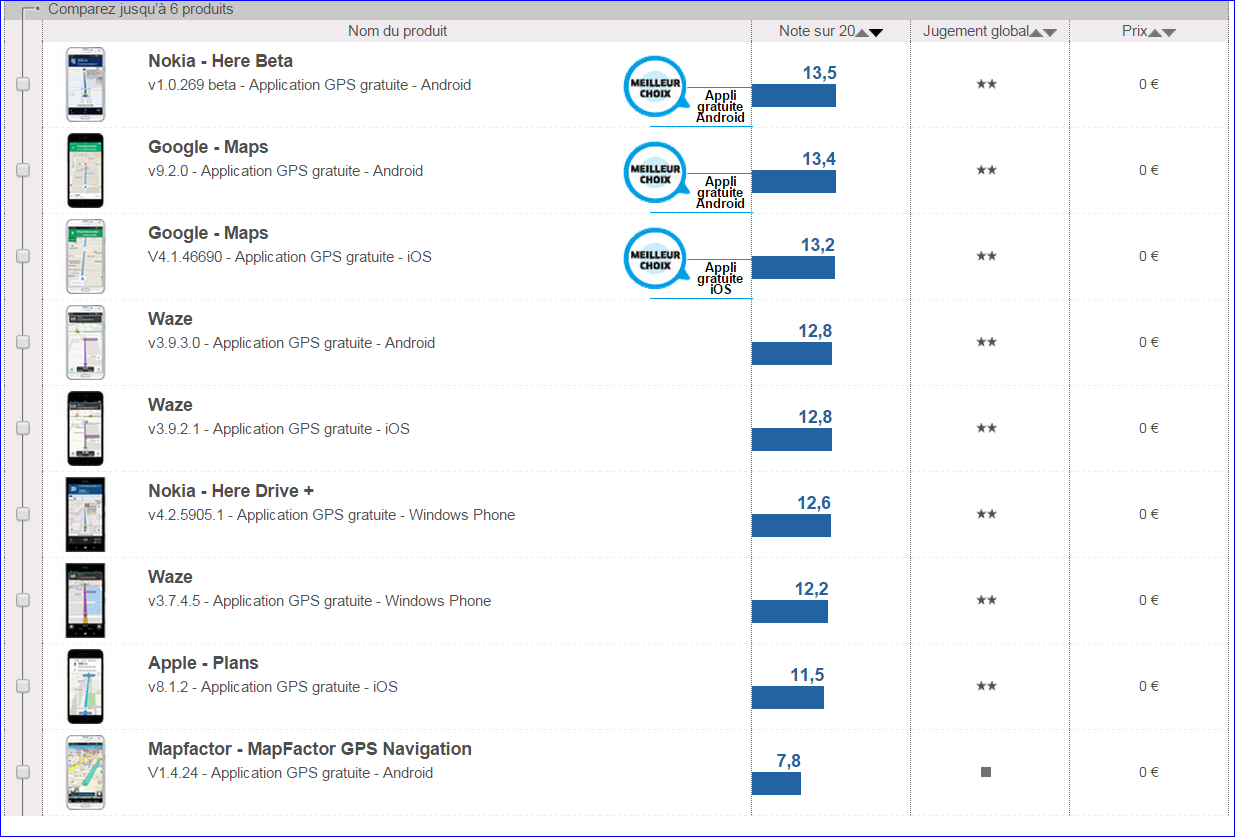Sort Note sur 20 with the ascending arrow
The height and width of the screenshot is (837, 1235).
862,33
